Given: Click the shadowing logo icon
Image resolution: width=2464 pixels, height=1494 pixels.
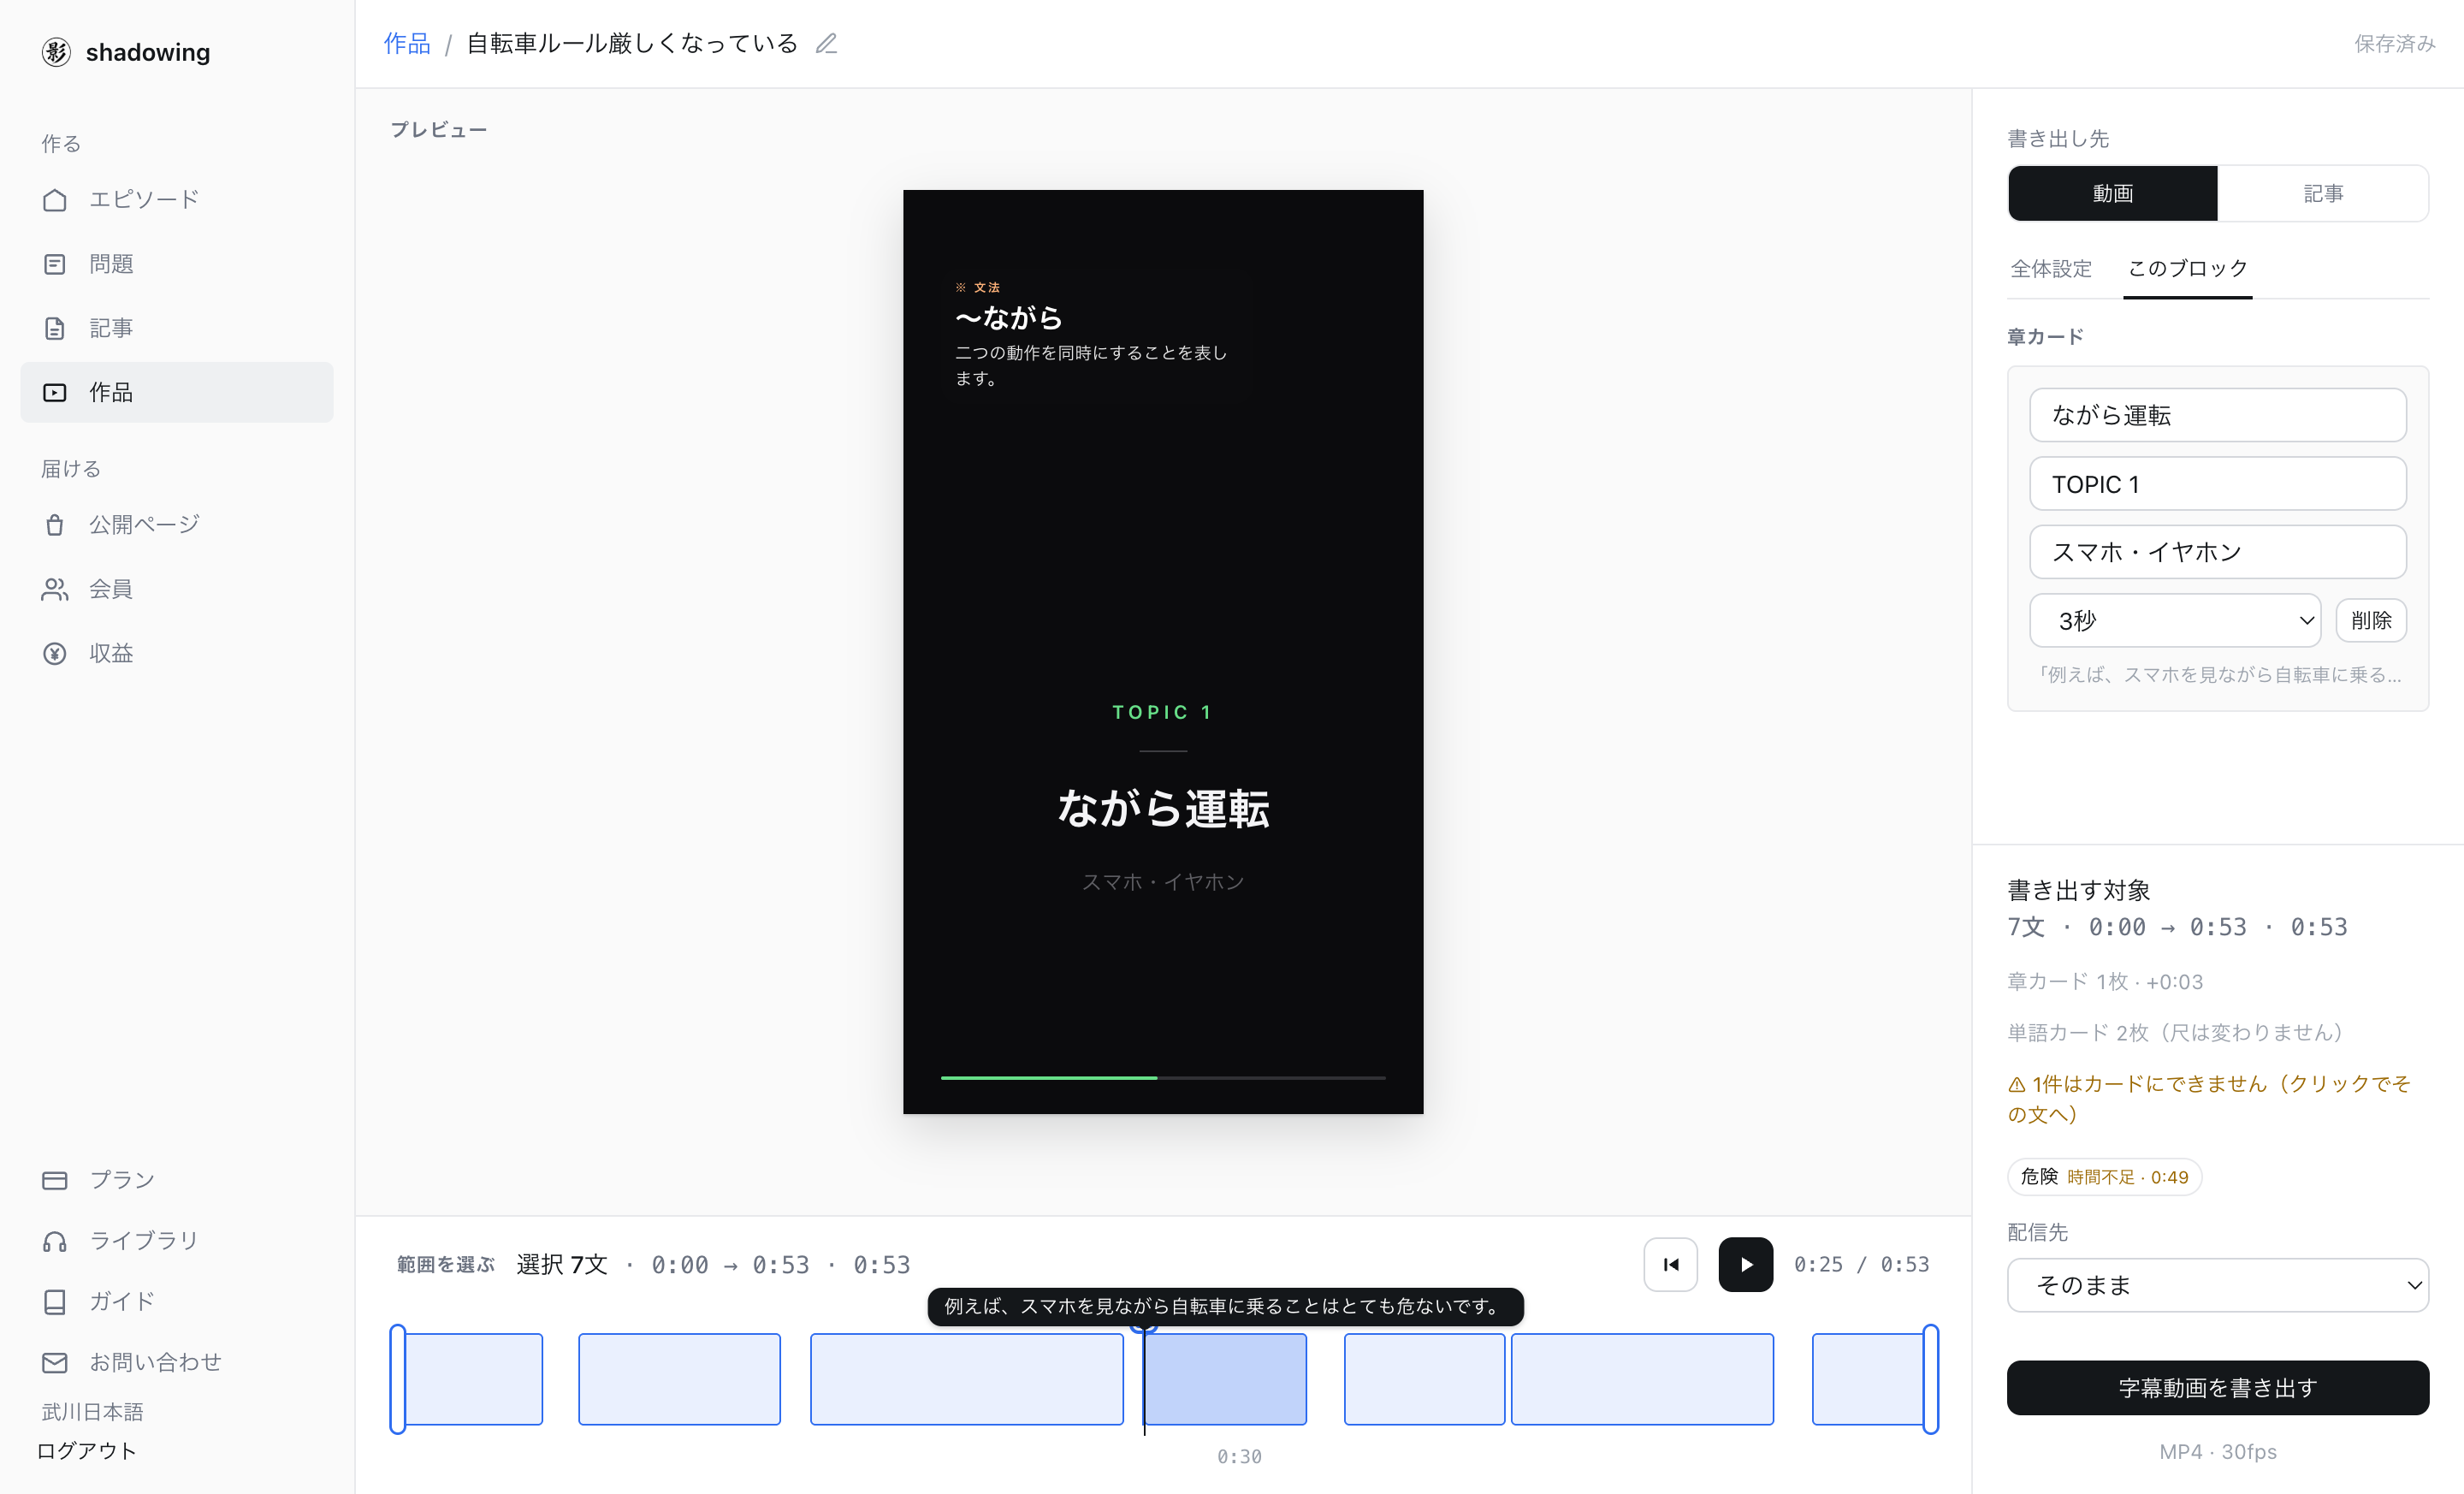Looking at the screenshot, I should point(56,52).
